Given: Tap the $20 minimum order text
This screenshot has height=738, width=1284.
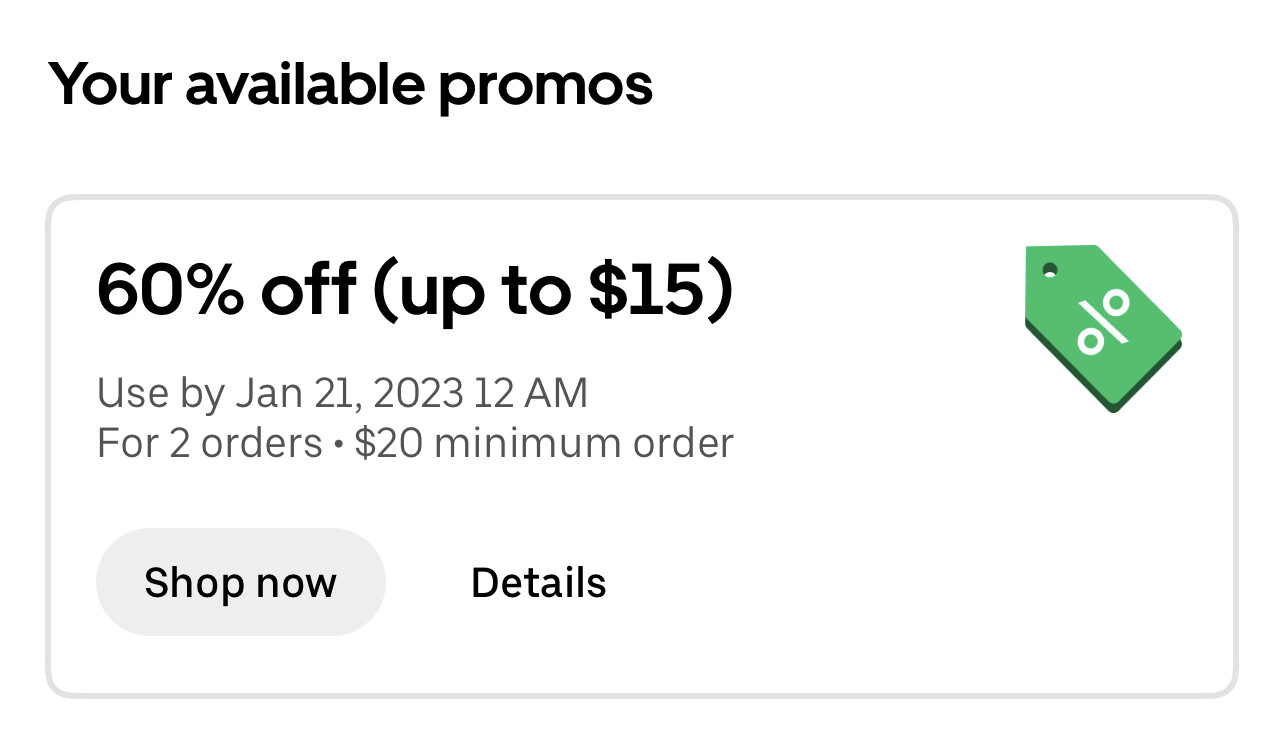Looking at the screenshot, I should coord(544,443).
